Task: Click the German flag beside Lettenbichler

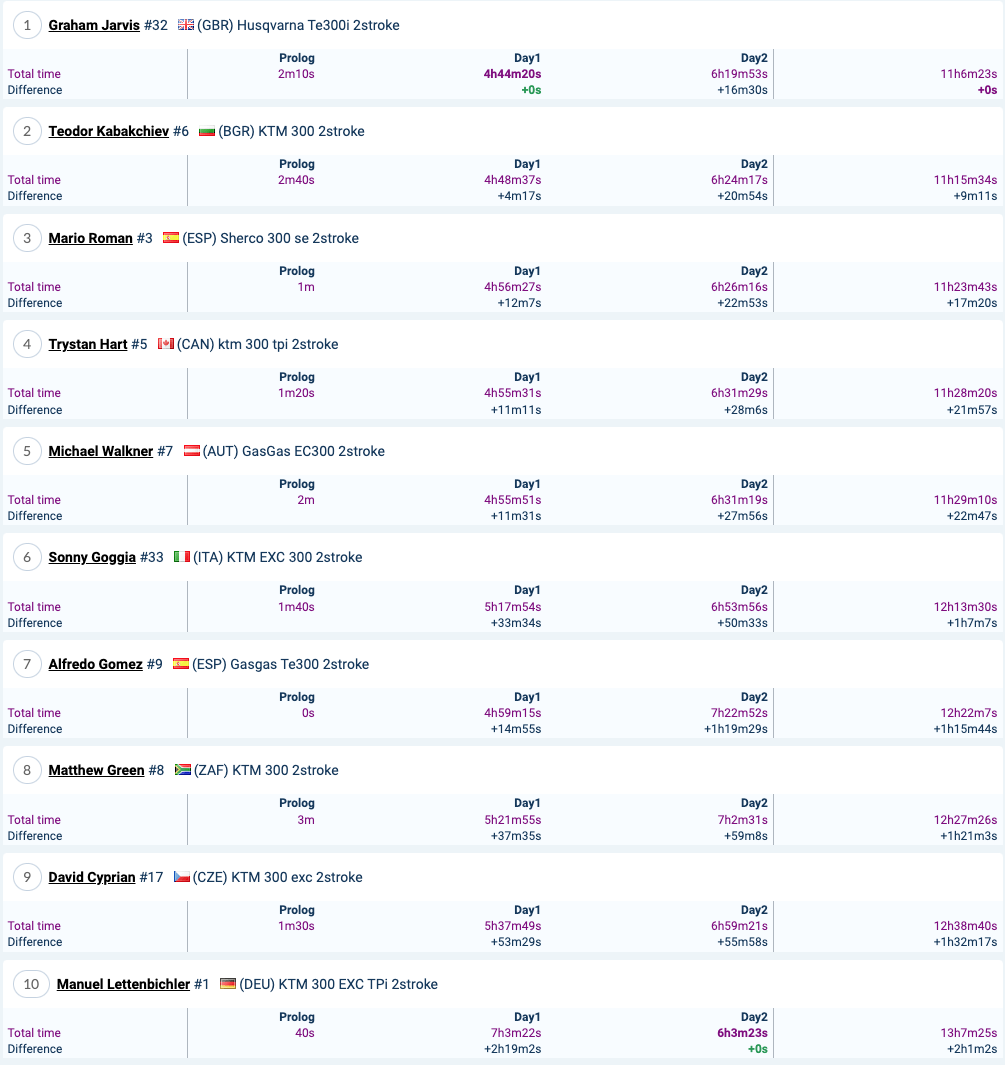Action: point(228,983)
